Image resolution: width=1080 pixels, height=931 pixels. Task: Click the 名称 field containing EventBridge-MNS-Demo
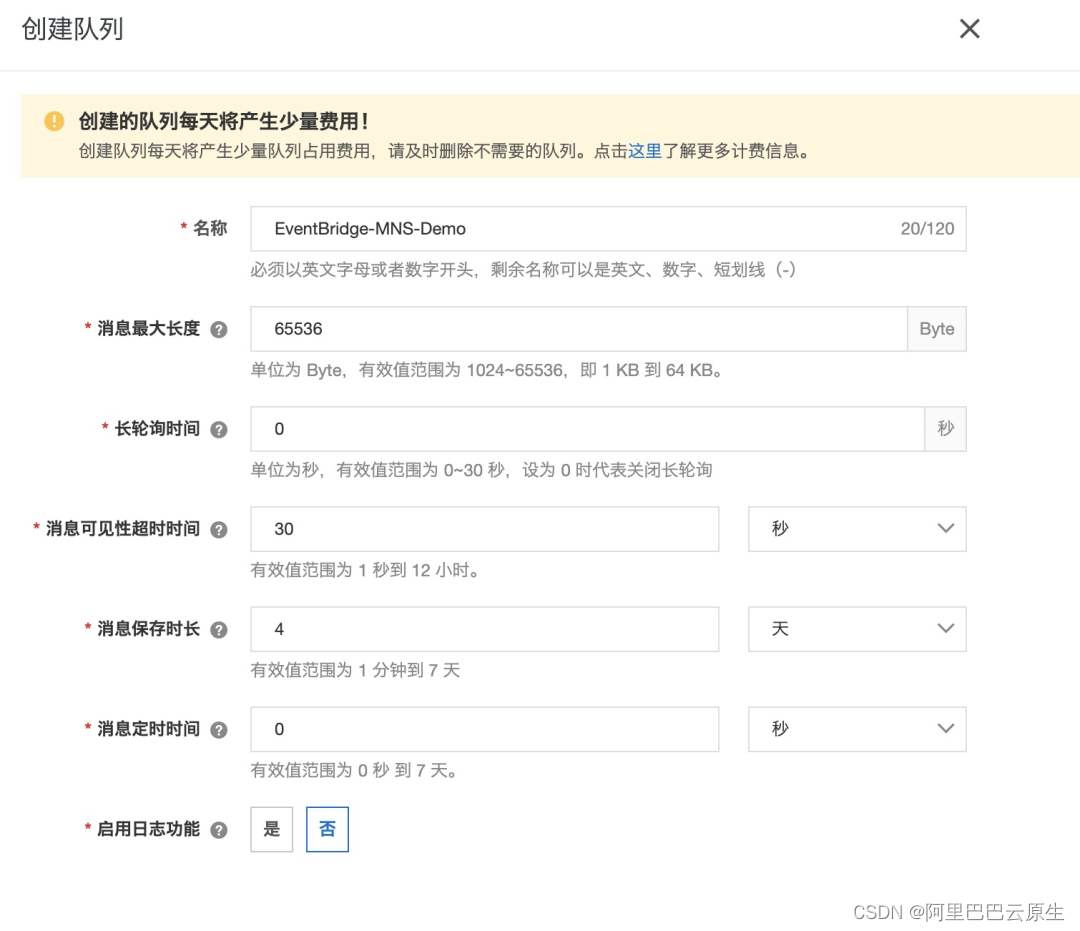tap(608, 229)
